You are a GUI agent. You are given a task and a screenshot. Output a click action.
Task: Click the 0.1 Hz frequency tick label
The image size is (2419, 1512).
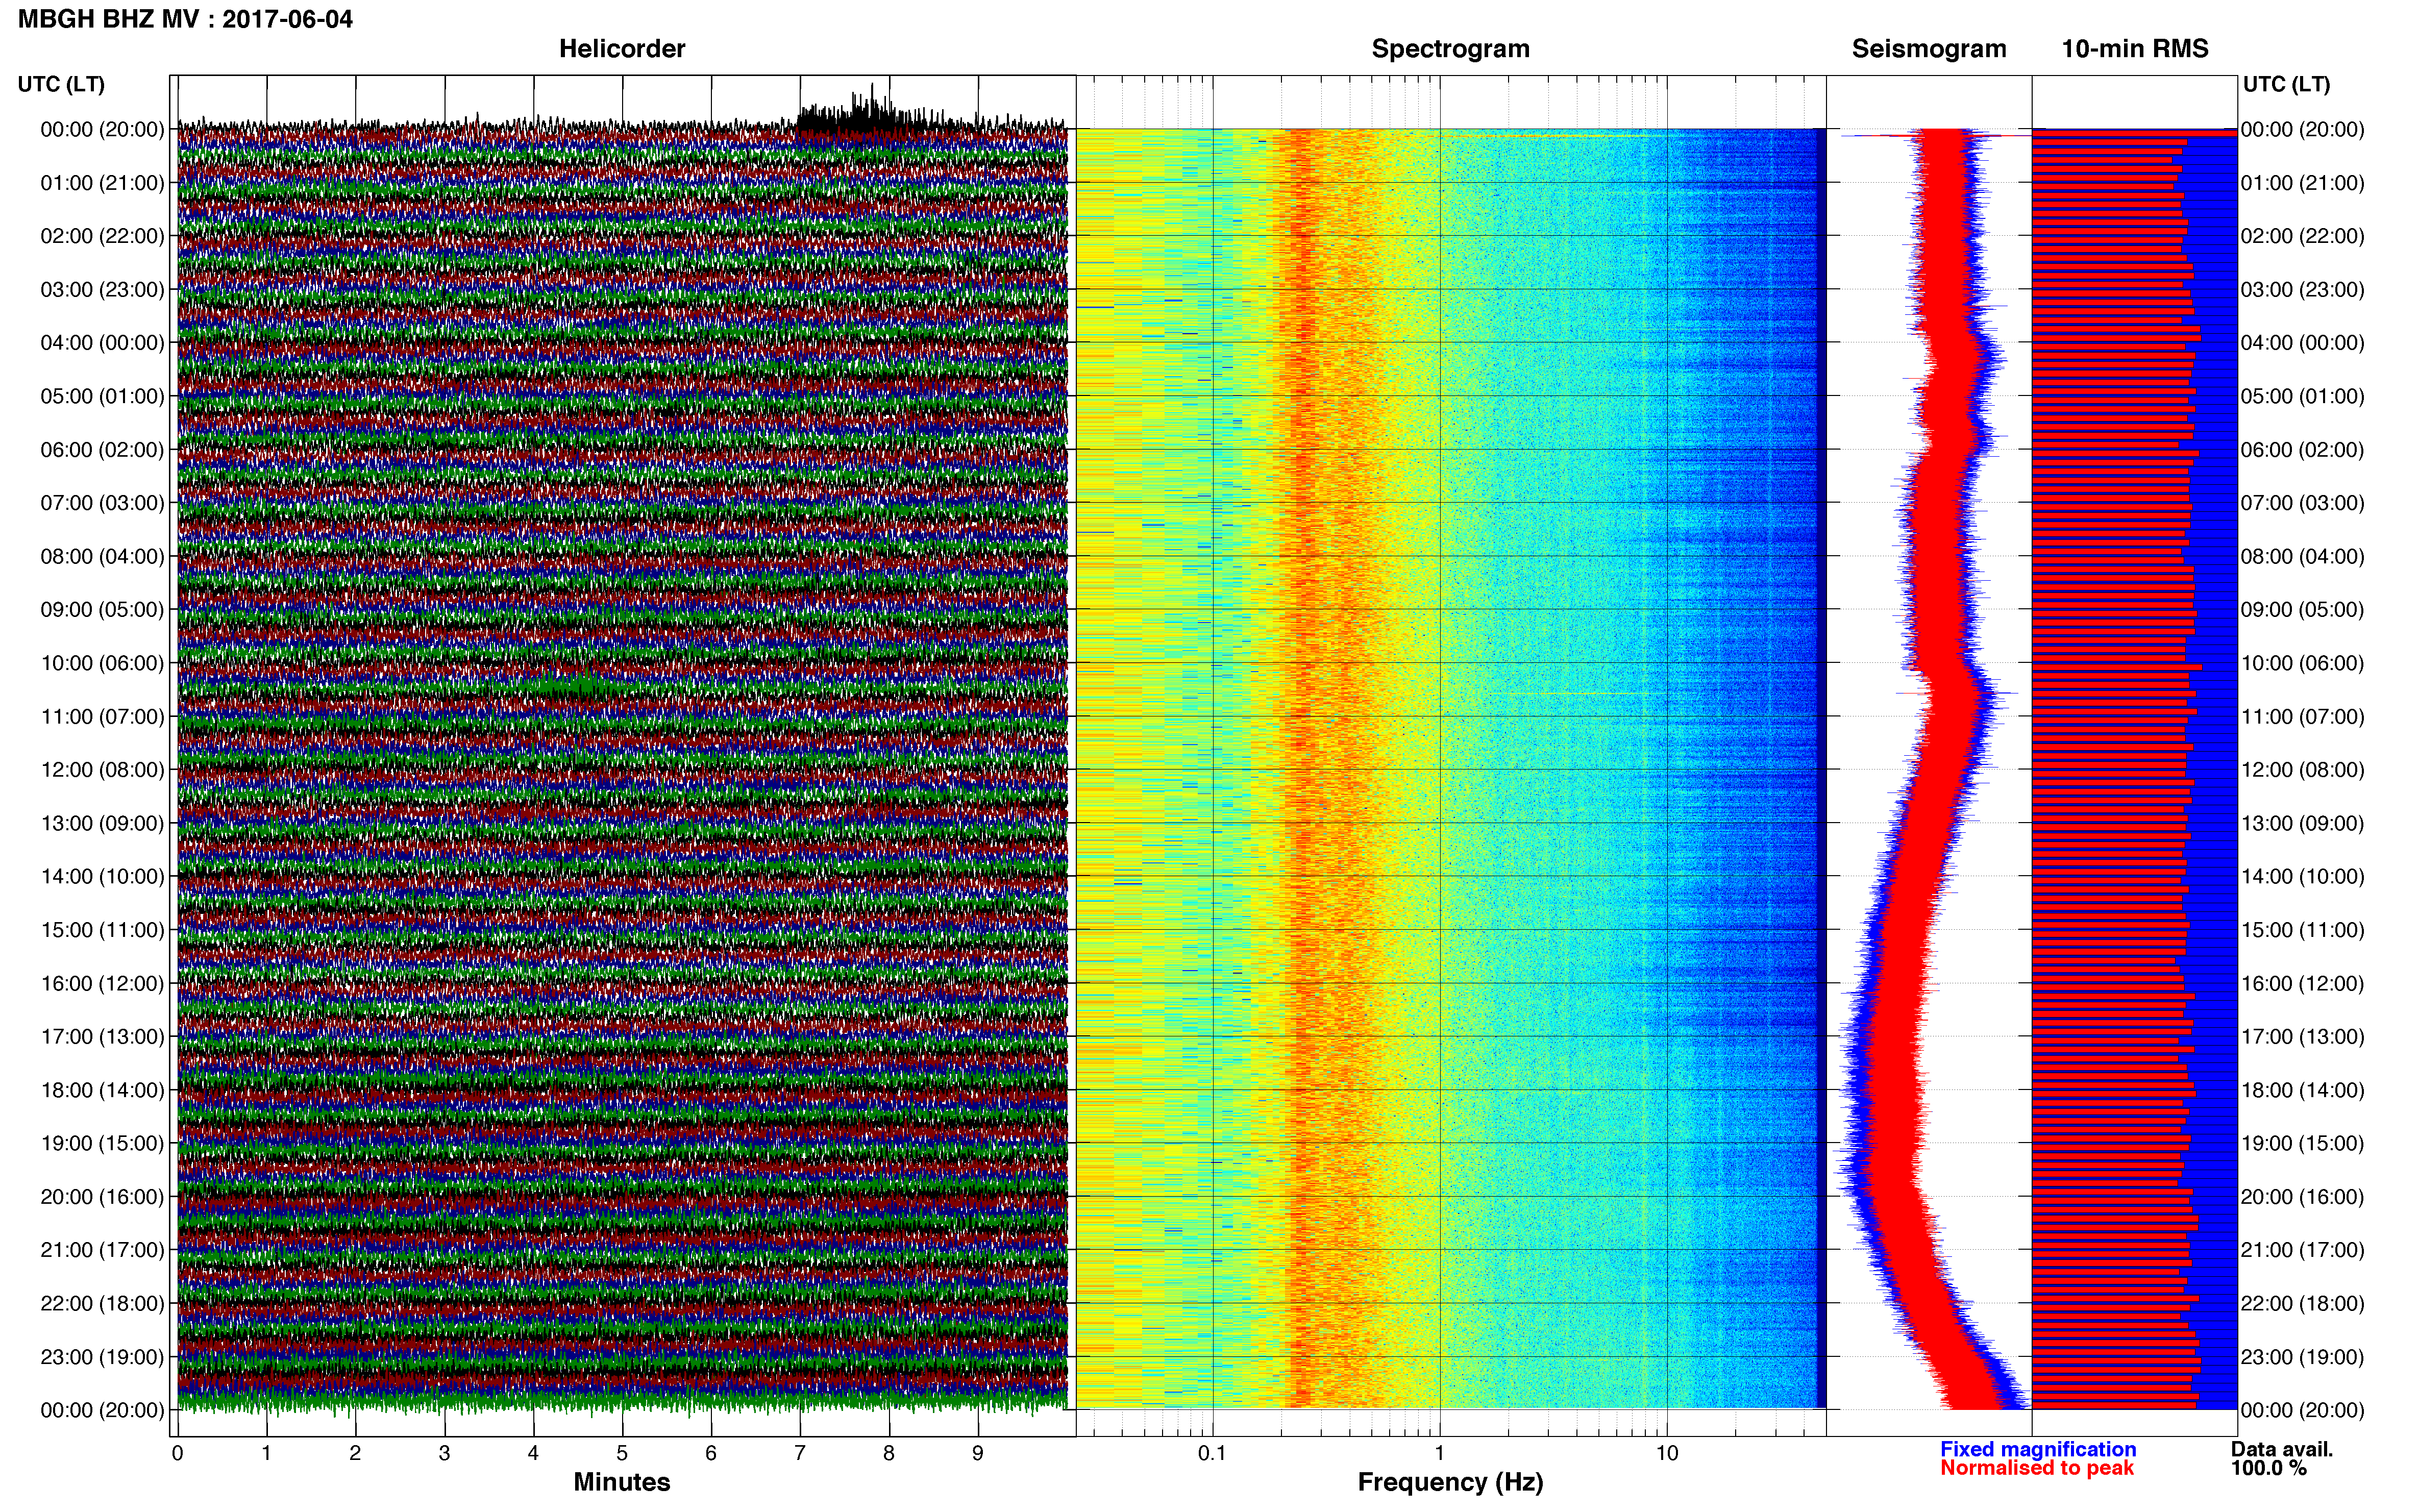pos(1212,1454)
